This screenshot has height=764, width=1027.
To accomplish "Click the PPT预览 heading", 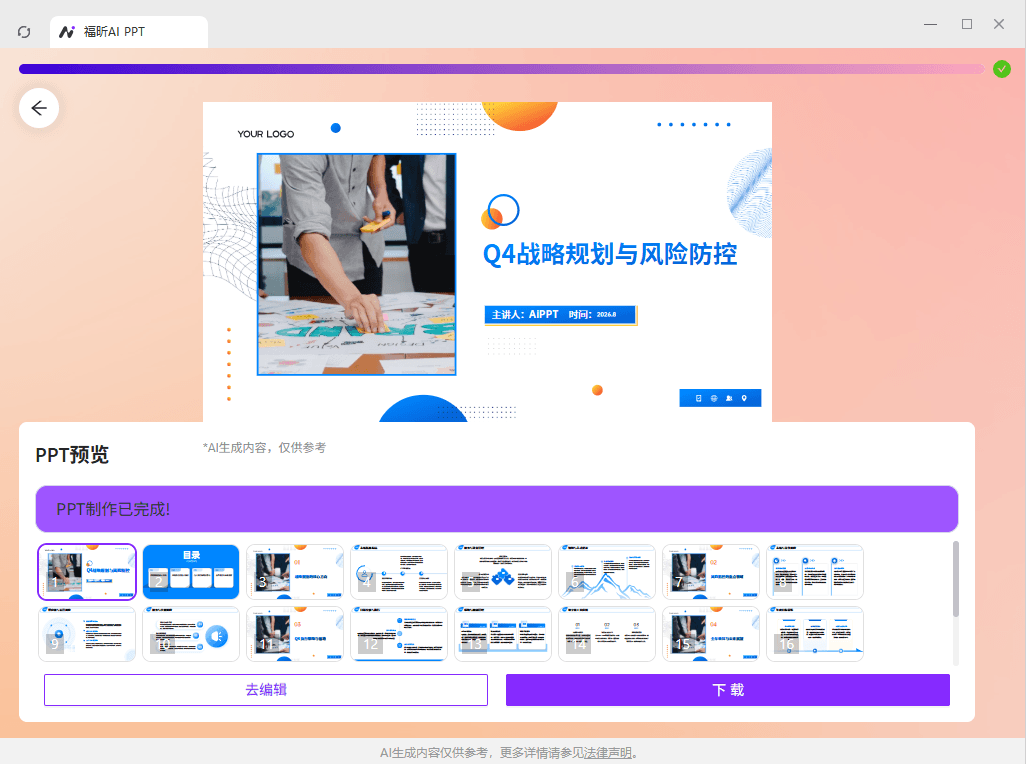I will click(72, 455).
